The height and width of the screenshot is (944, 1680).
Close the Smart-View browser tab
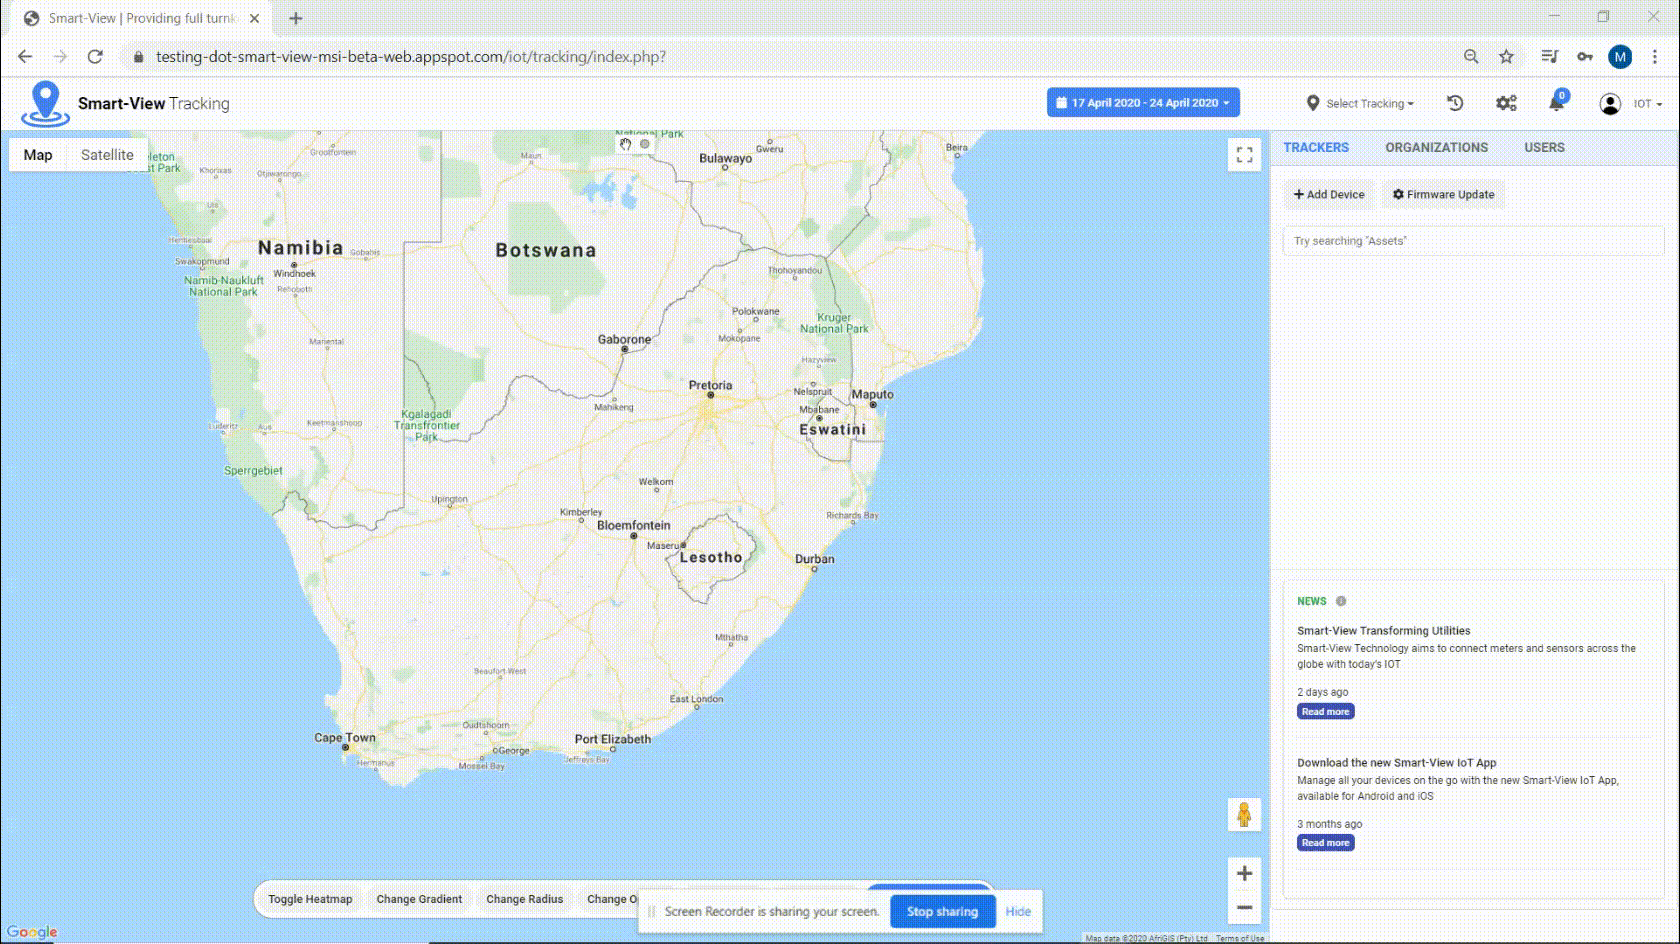[x=254, y=18]
